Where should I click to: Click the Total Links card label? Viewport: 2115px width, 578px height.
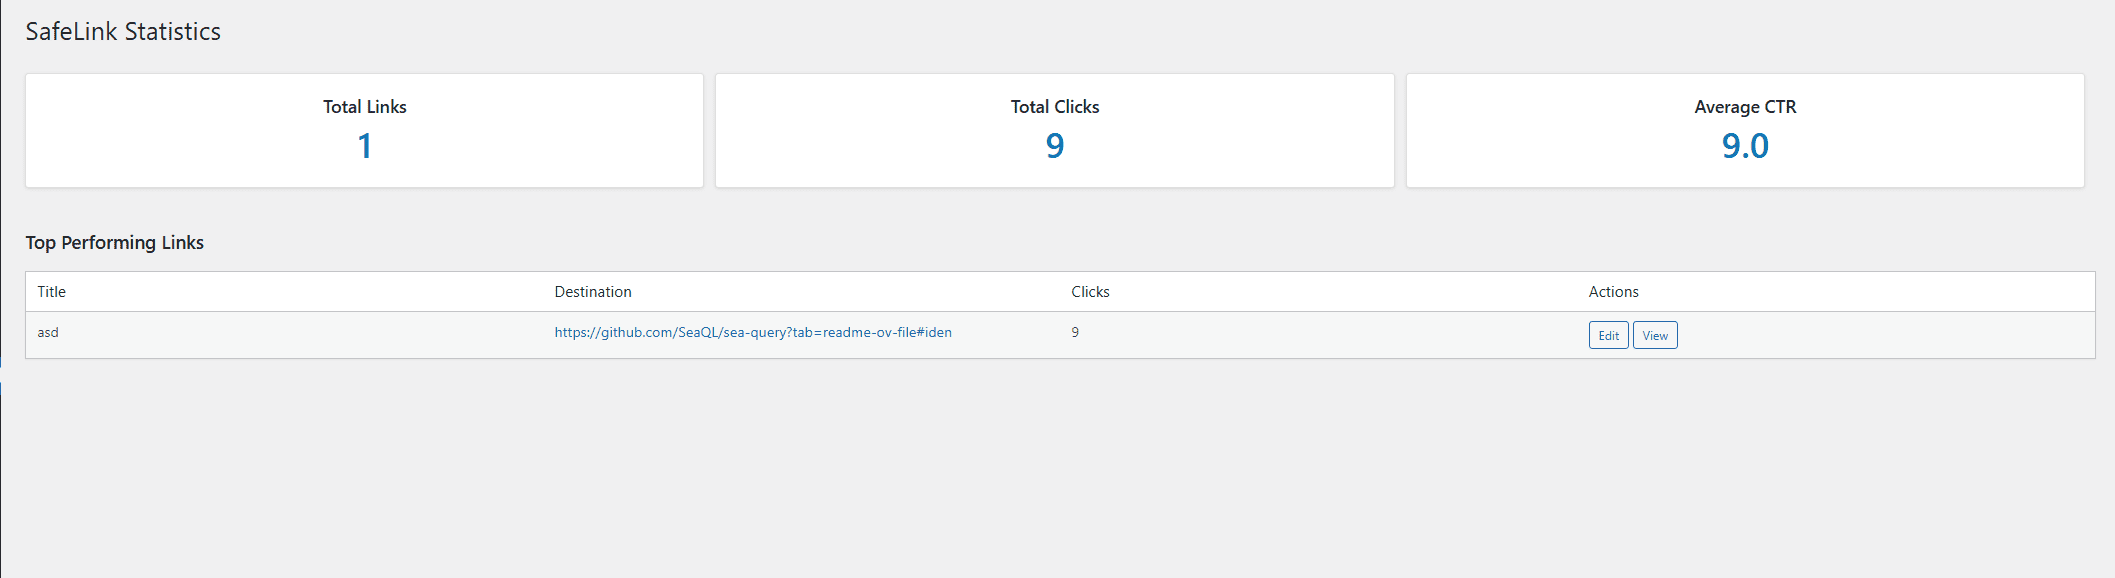pos(365,107)
